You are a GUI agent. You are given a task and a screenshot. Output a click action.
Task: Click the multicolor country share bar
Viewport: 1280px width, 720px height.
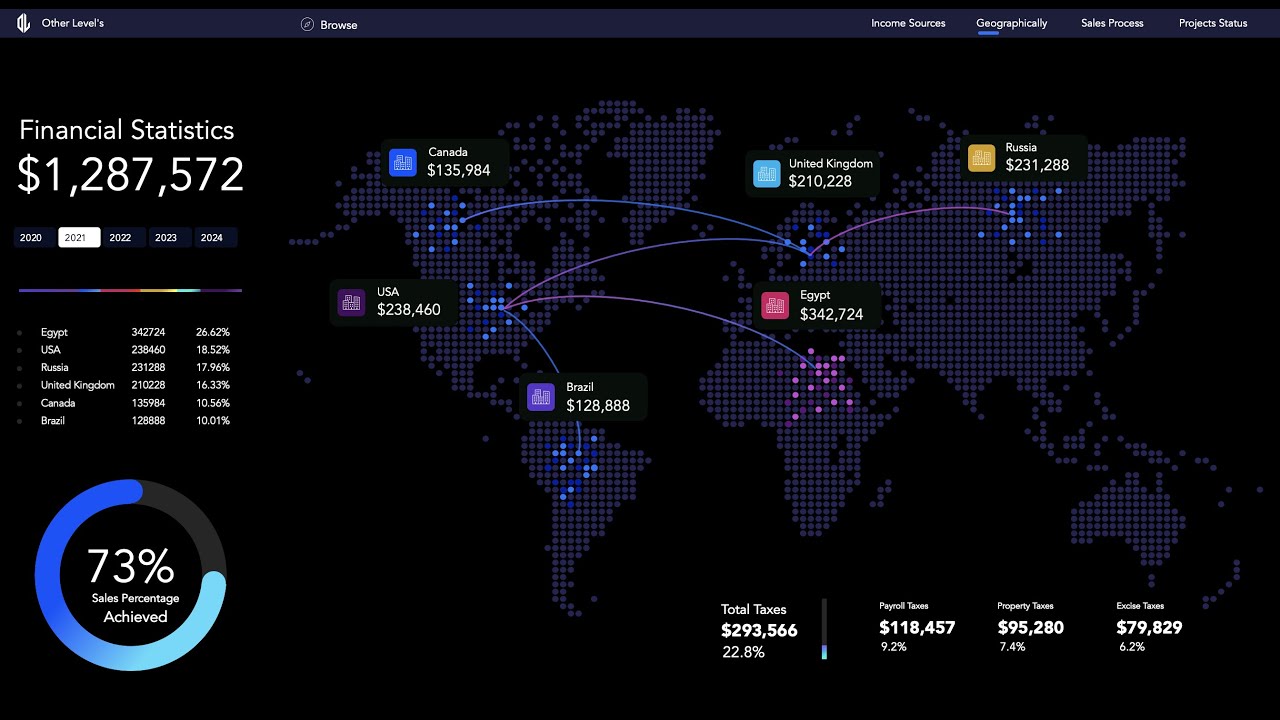click(130, 290)
